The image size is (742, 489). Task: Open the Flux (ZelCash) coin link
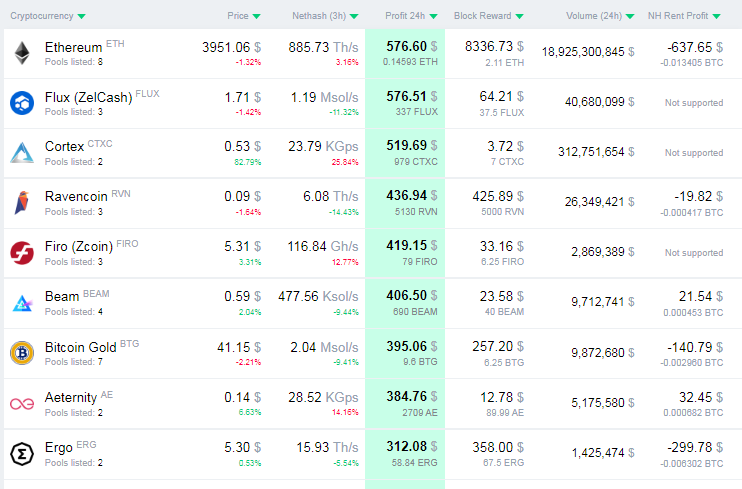tap(88, 98)
